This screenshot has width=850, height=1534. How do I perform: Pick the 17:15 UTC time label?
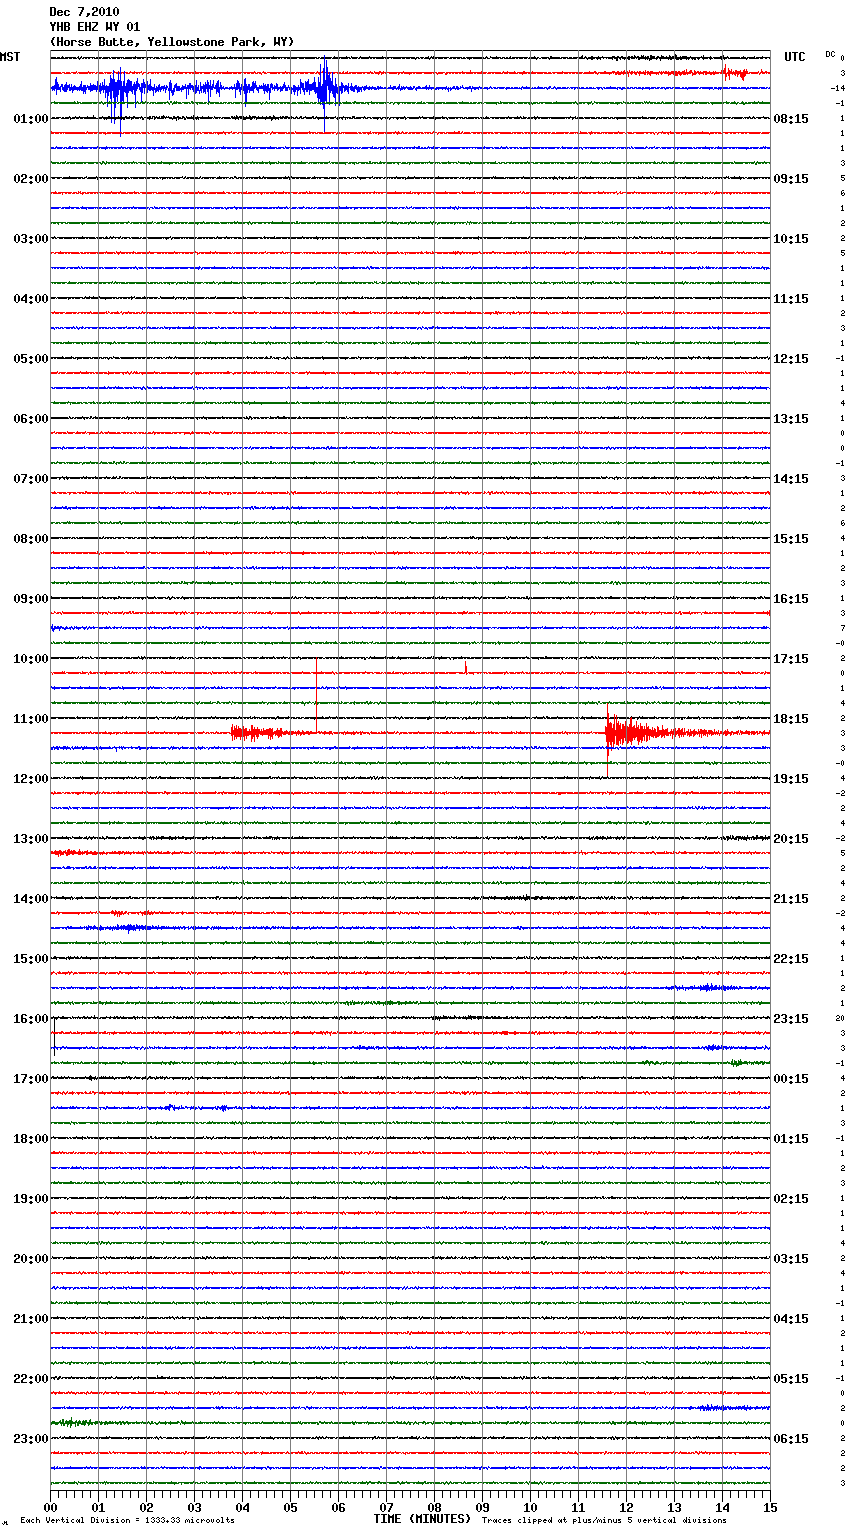click(791, 659)
